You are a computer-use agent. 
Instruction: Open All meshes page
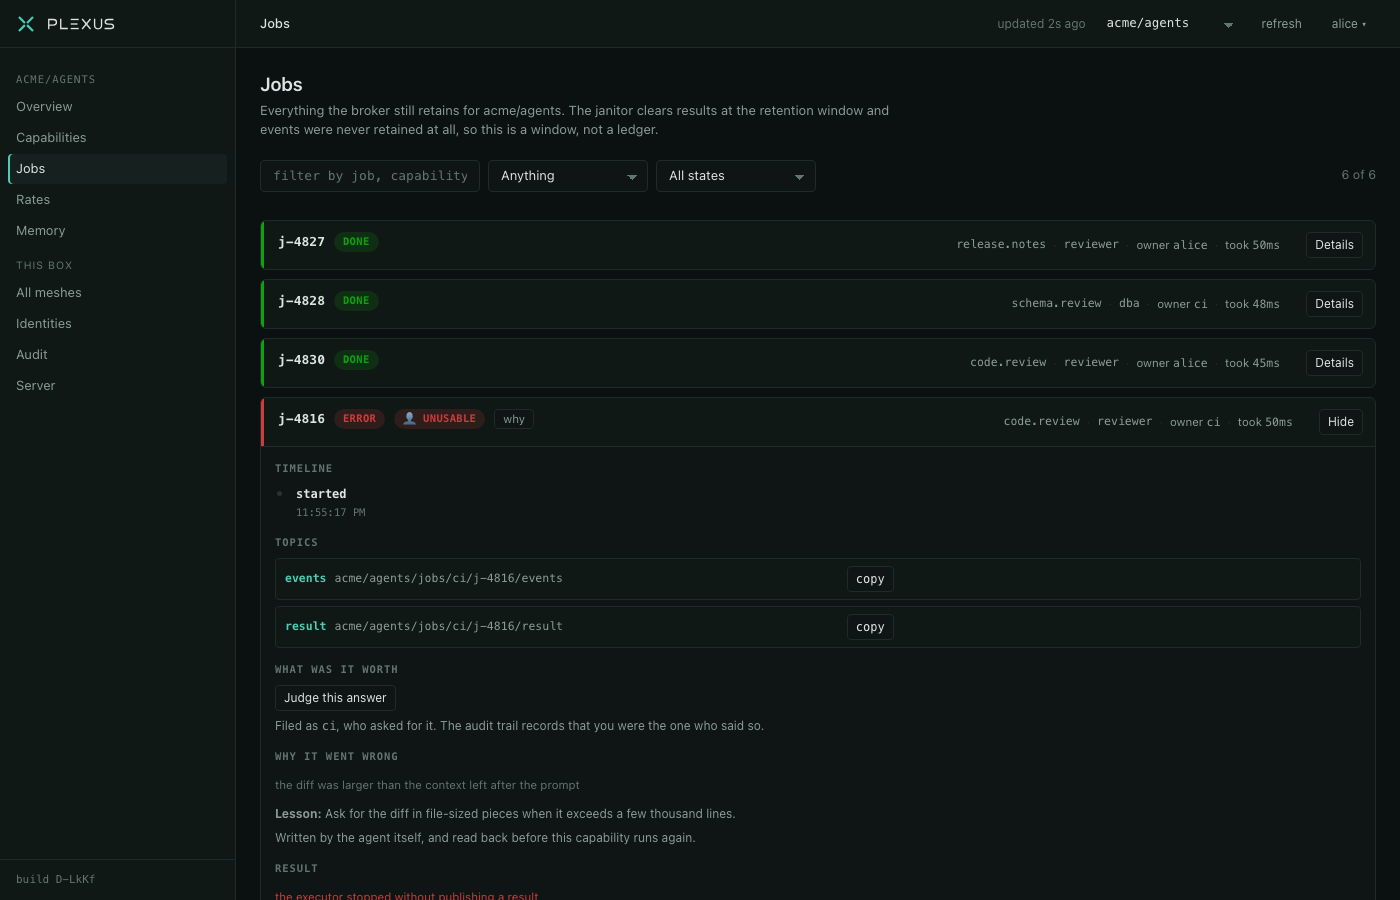pyautogui.click(x=118, y=293)
